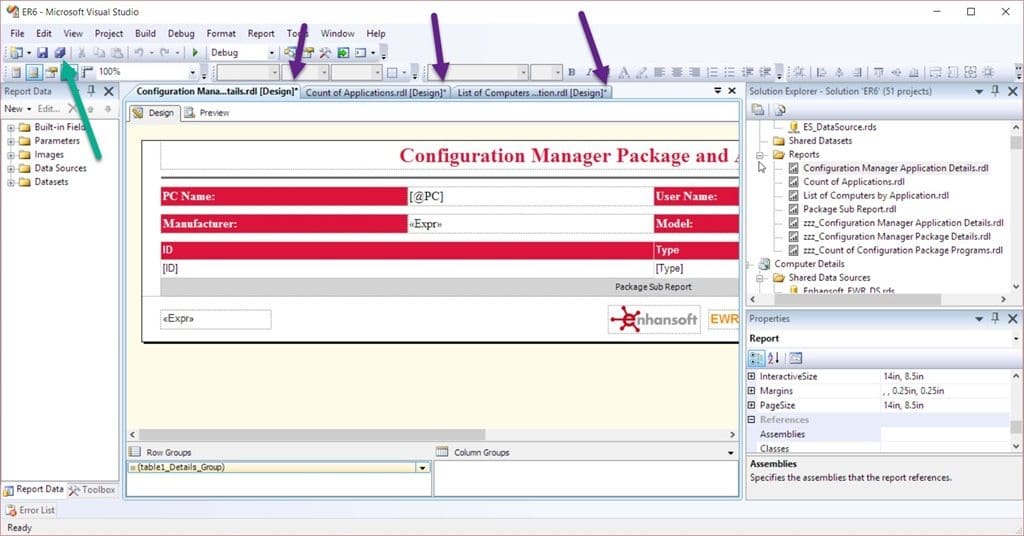Click the Save icon in the toolbar
This screenshot has width=1024, height=536.
tap(42, 52)
